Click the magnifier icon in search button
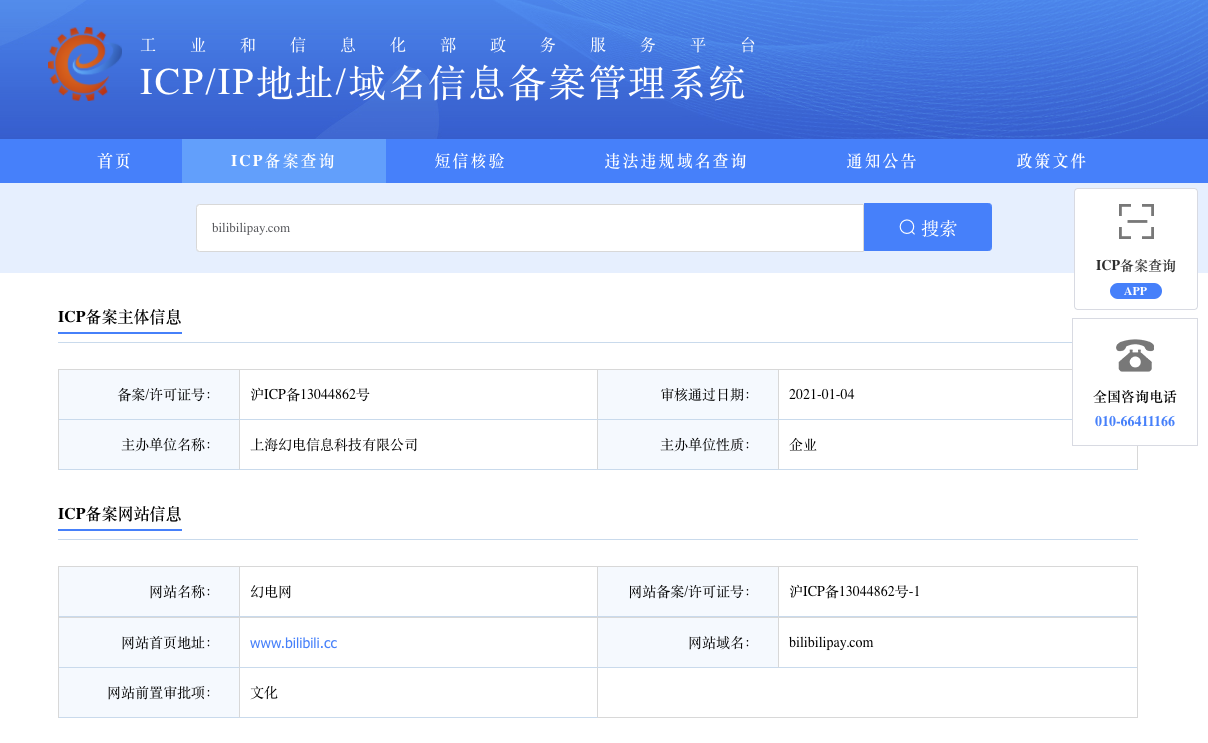 pyautogui.click(x=907, y=228)
